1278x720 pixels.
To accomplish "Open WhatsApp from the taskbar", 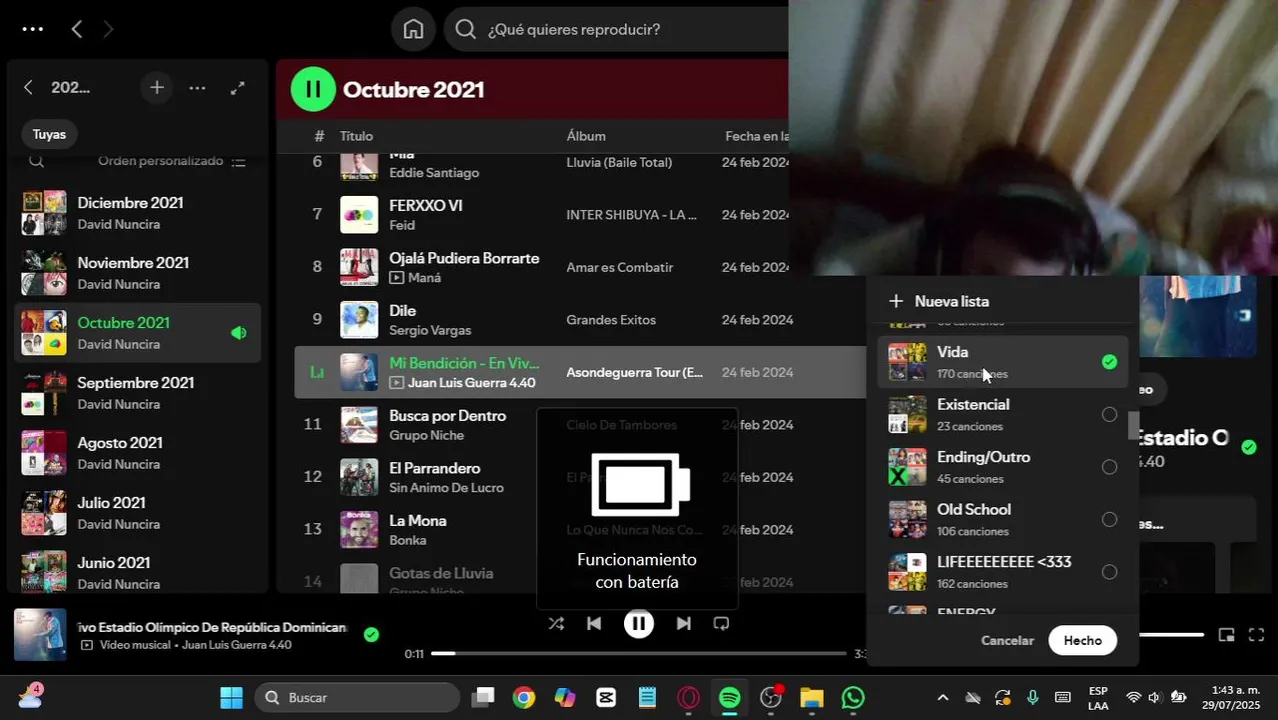I will (x=853, y=697).
